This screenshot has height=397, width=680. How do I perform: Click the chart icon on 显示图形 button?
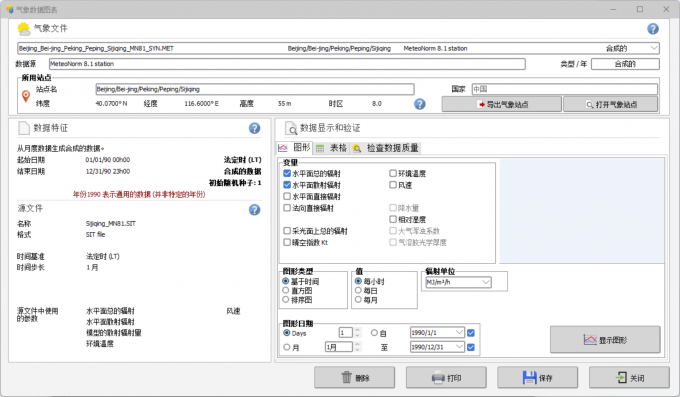pos(590,340)
